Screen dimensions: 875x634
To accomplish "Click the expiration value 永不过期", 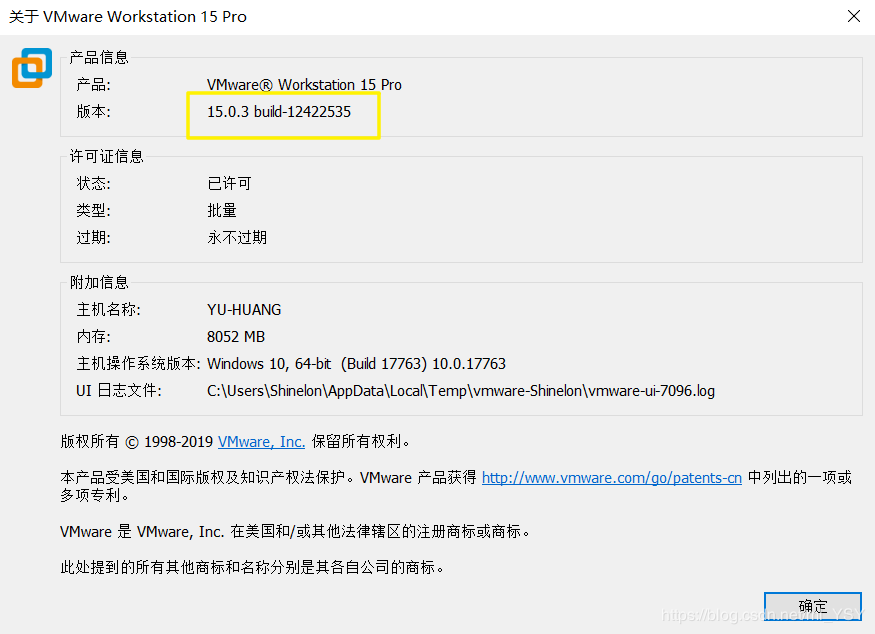I will point(237,238).
